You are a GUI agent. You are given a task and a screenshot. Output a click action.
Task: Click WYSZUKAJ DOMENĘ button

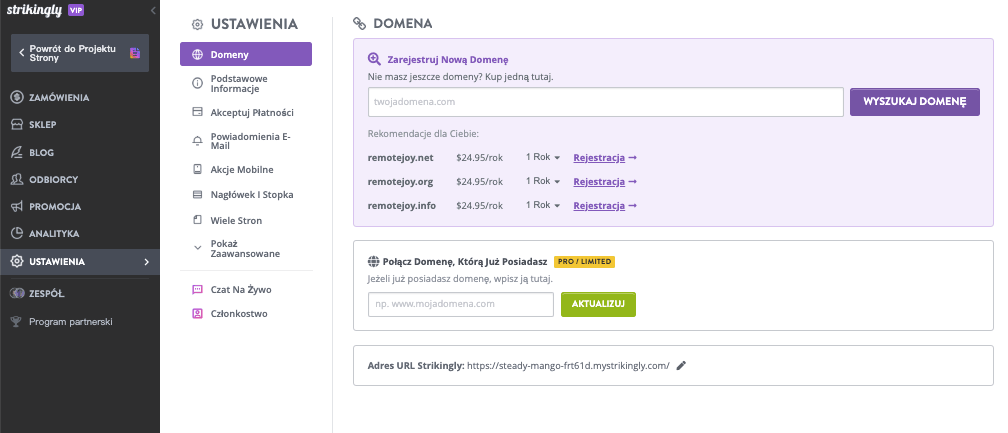coord(915,102)
